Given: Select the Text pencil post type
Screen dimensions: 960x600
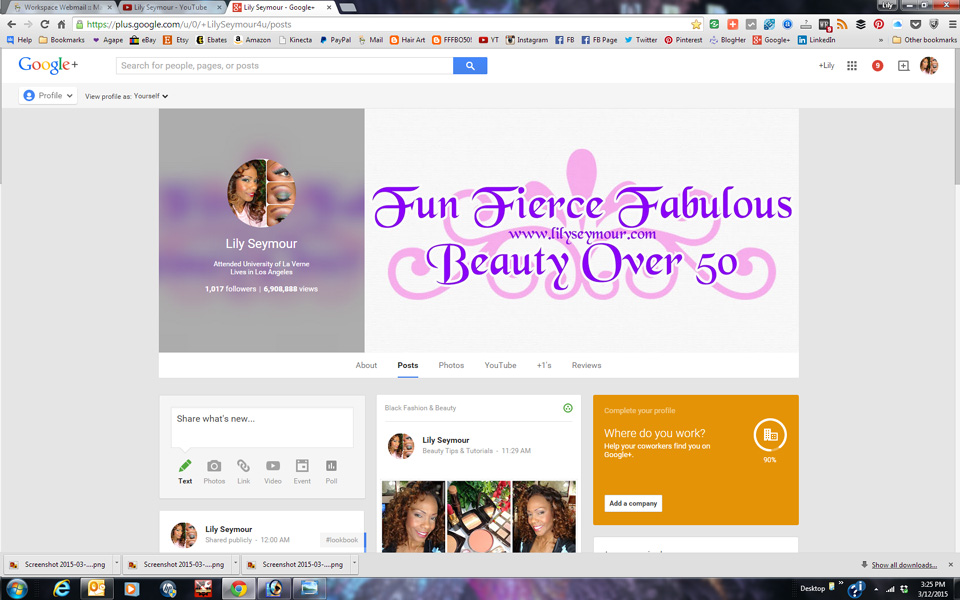Looking at the screenshot, I should click(x=185, y=471).
